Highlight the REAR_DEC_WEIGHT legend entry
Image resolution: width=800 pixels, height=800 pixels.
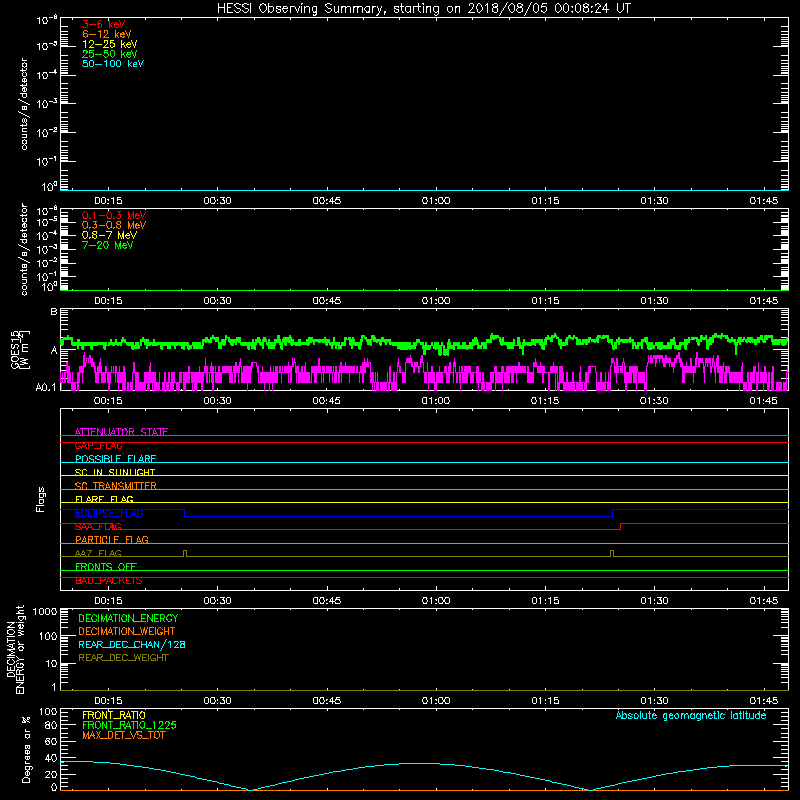pyautogui.click(x=123, y=658)
